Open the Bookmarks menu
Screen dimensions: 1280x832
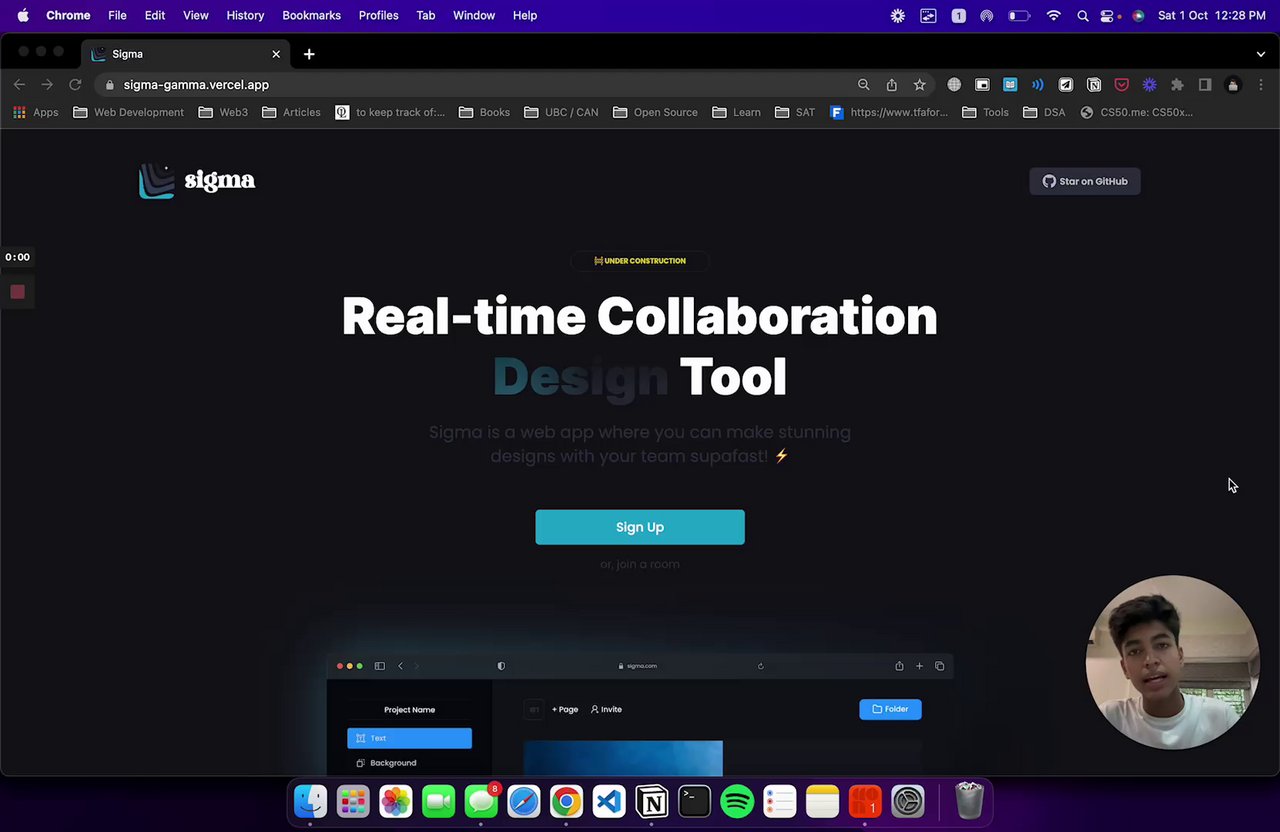coord(311,15)
